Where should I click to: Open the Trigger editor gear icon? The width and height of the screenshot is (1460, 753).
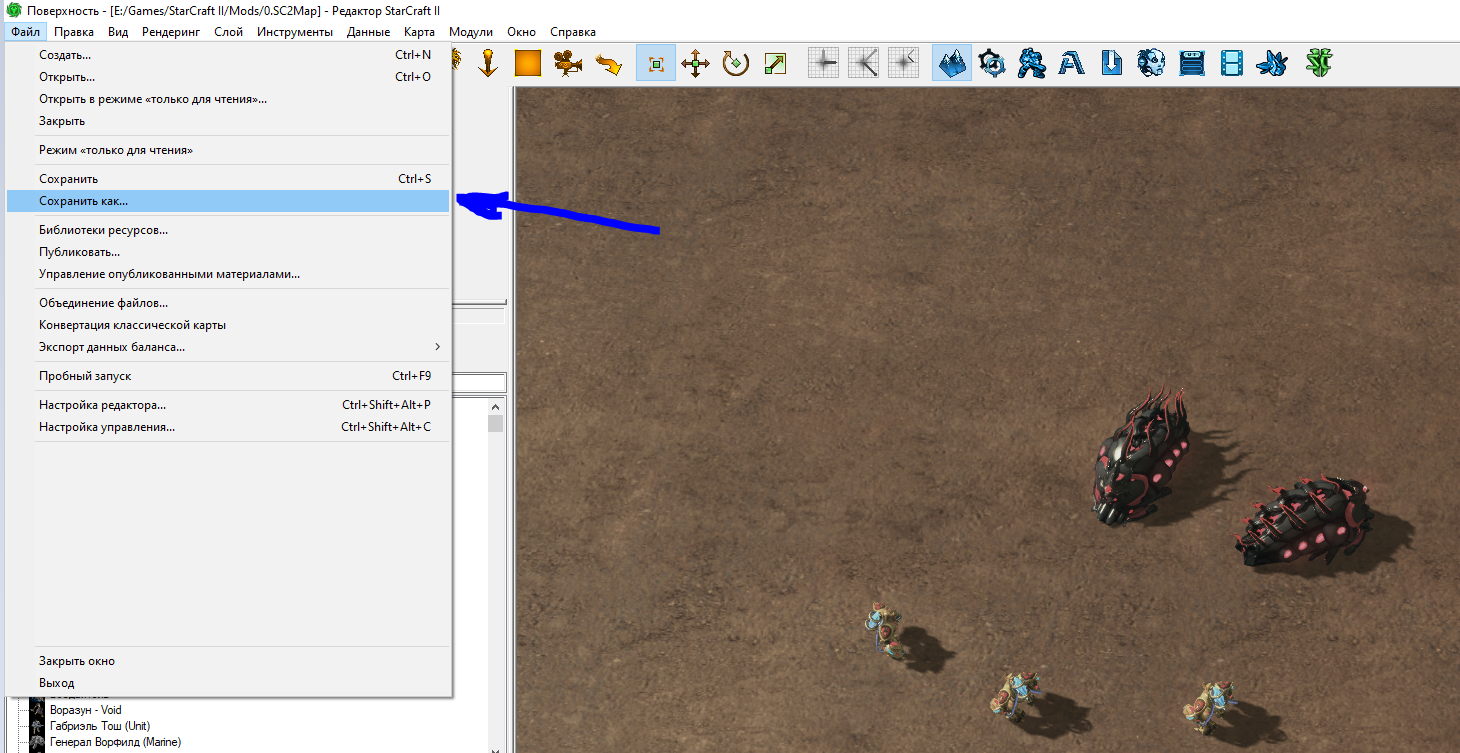[992, 63]
